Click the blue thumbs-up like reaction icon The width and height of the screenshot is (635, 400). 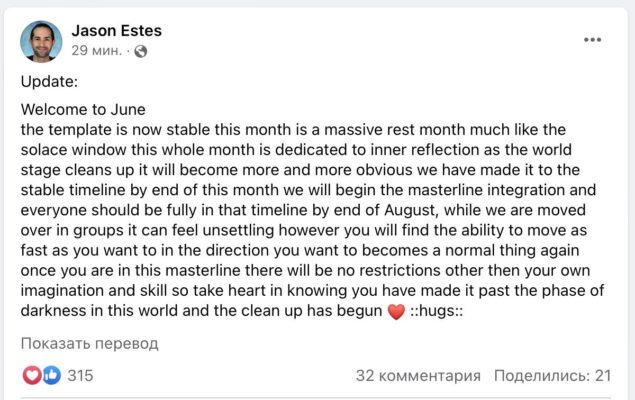(x=50, y=375)
